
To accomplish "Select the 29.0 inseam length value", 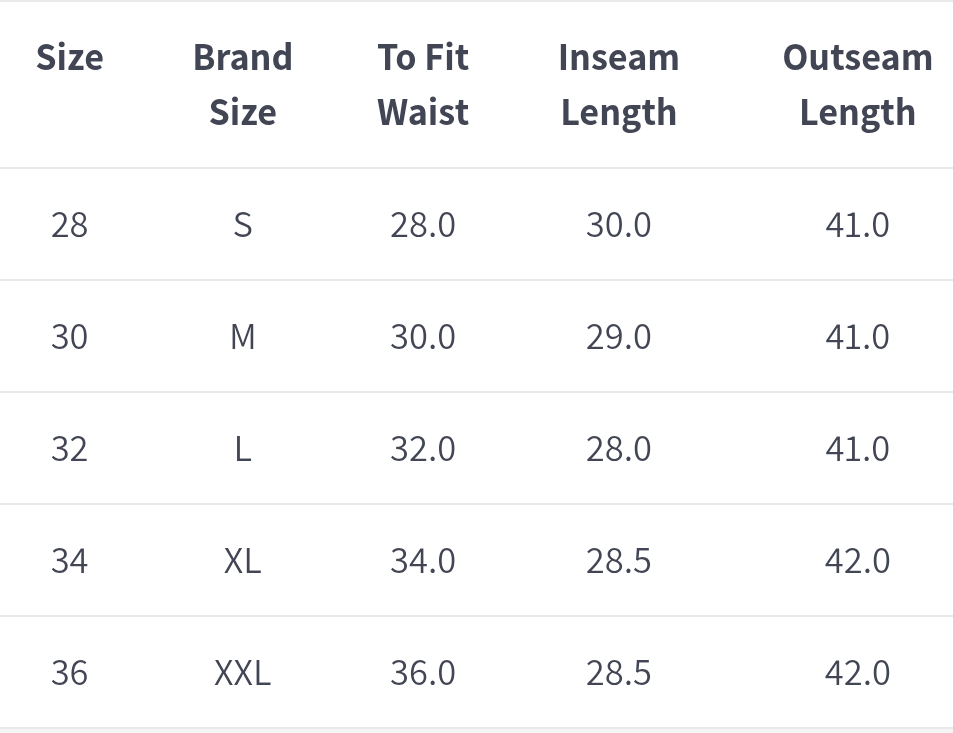I will point(618,337).
